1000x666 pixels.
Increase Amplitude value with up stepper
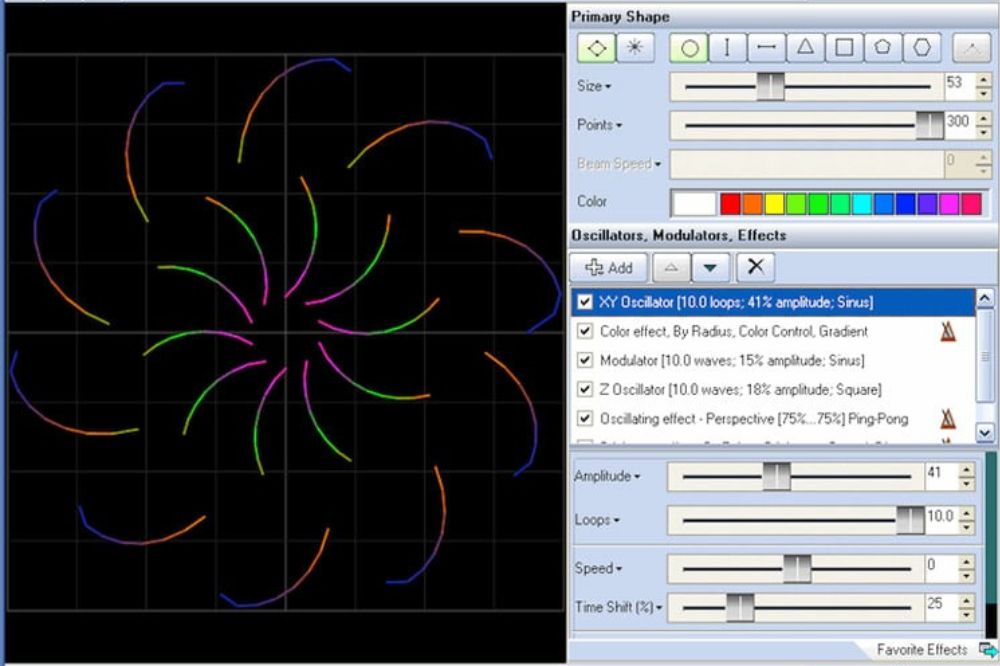[967, 470]
